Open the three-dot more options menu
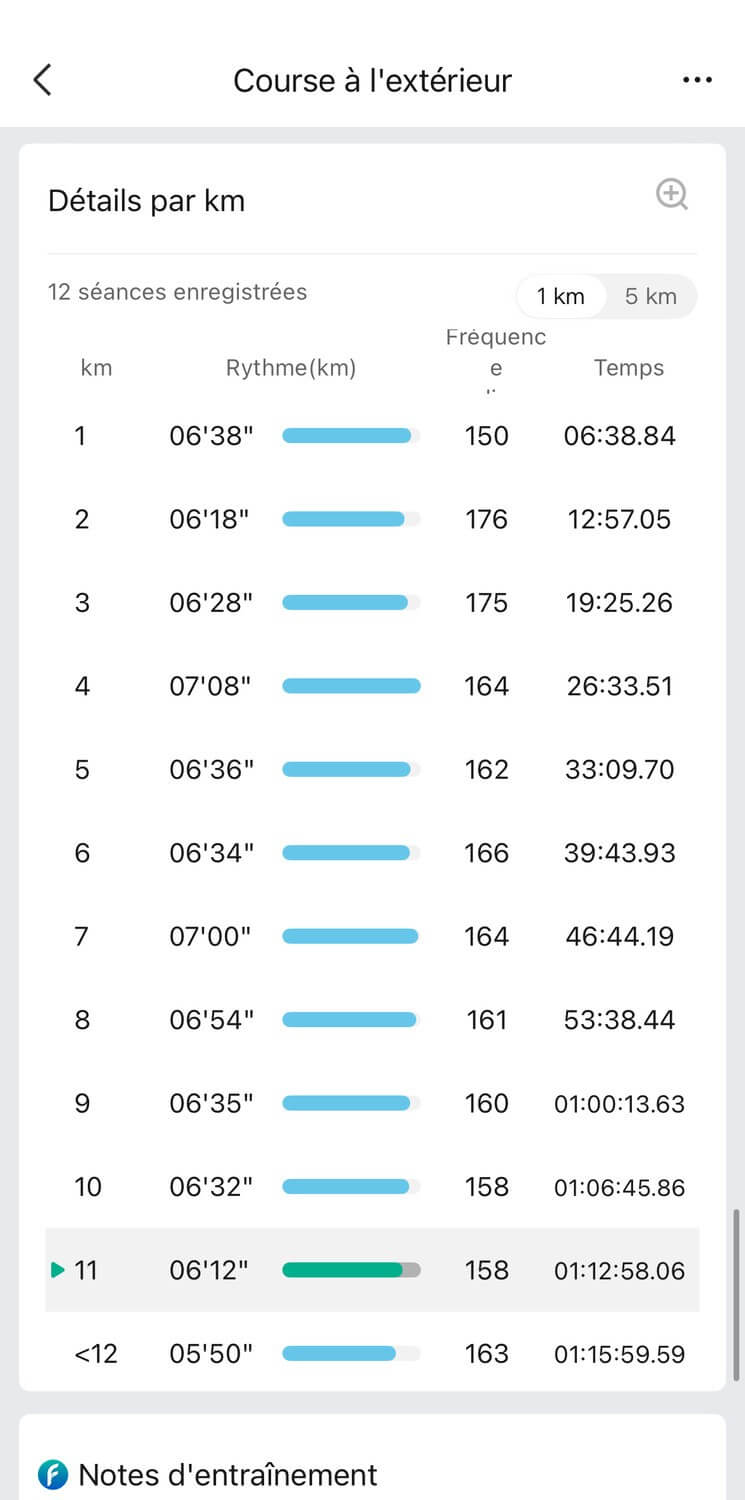 click(x=697, y=80)
